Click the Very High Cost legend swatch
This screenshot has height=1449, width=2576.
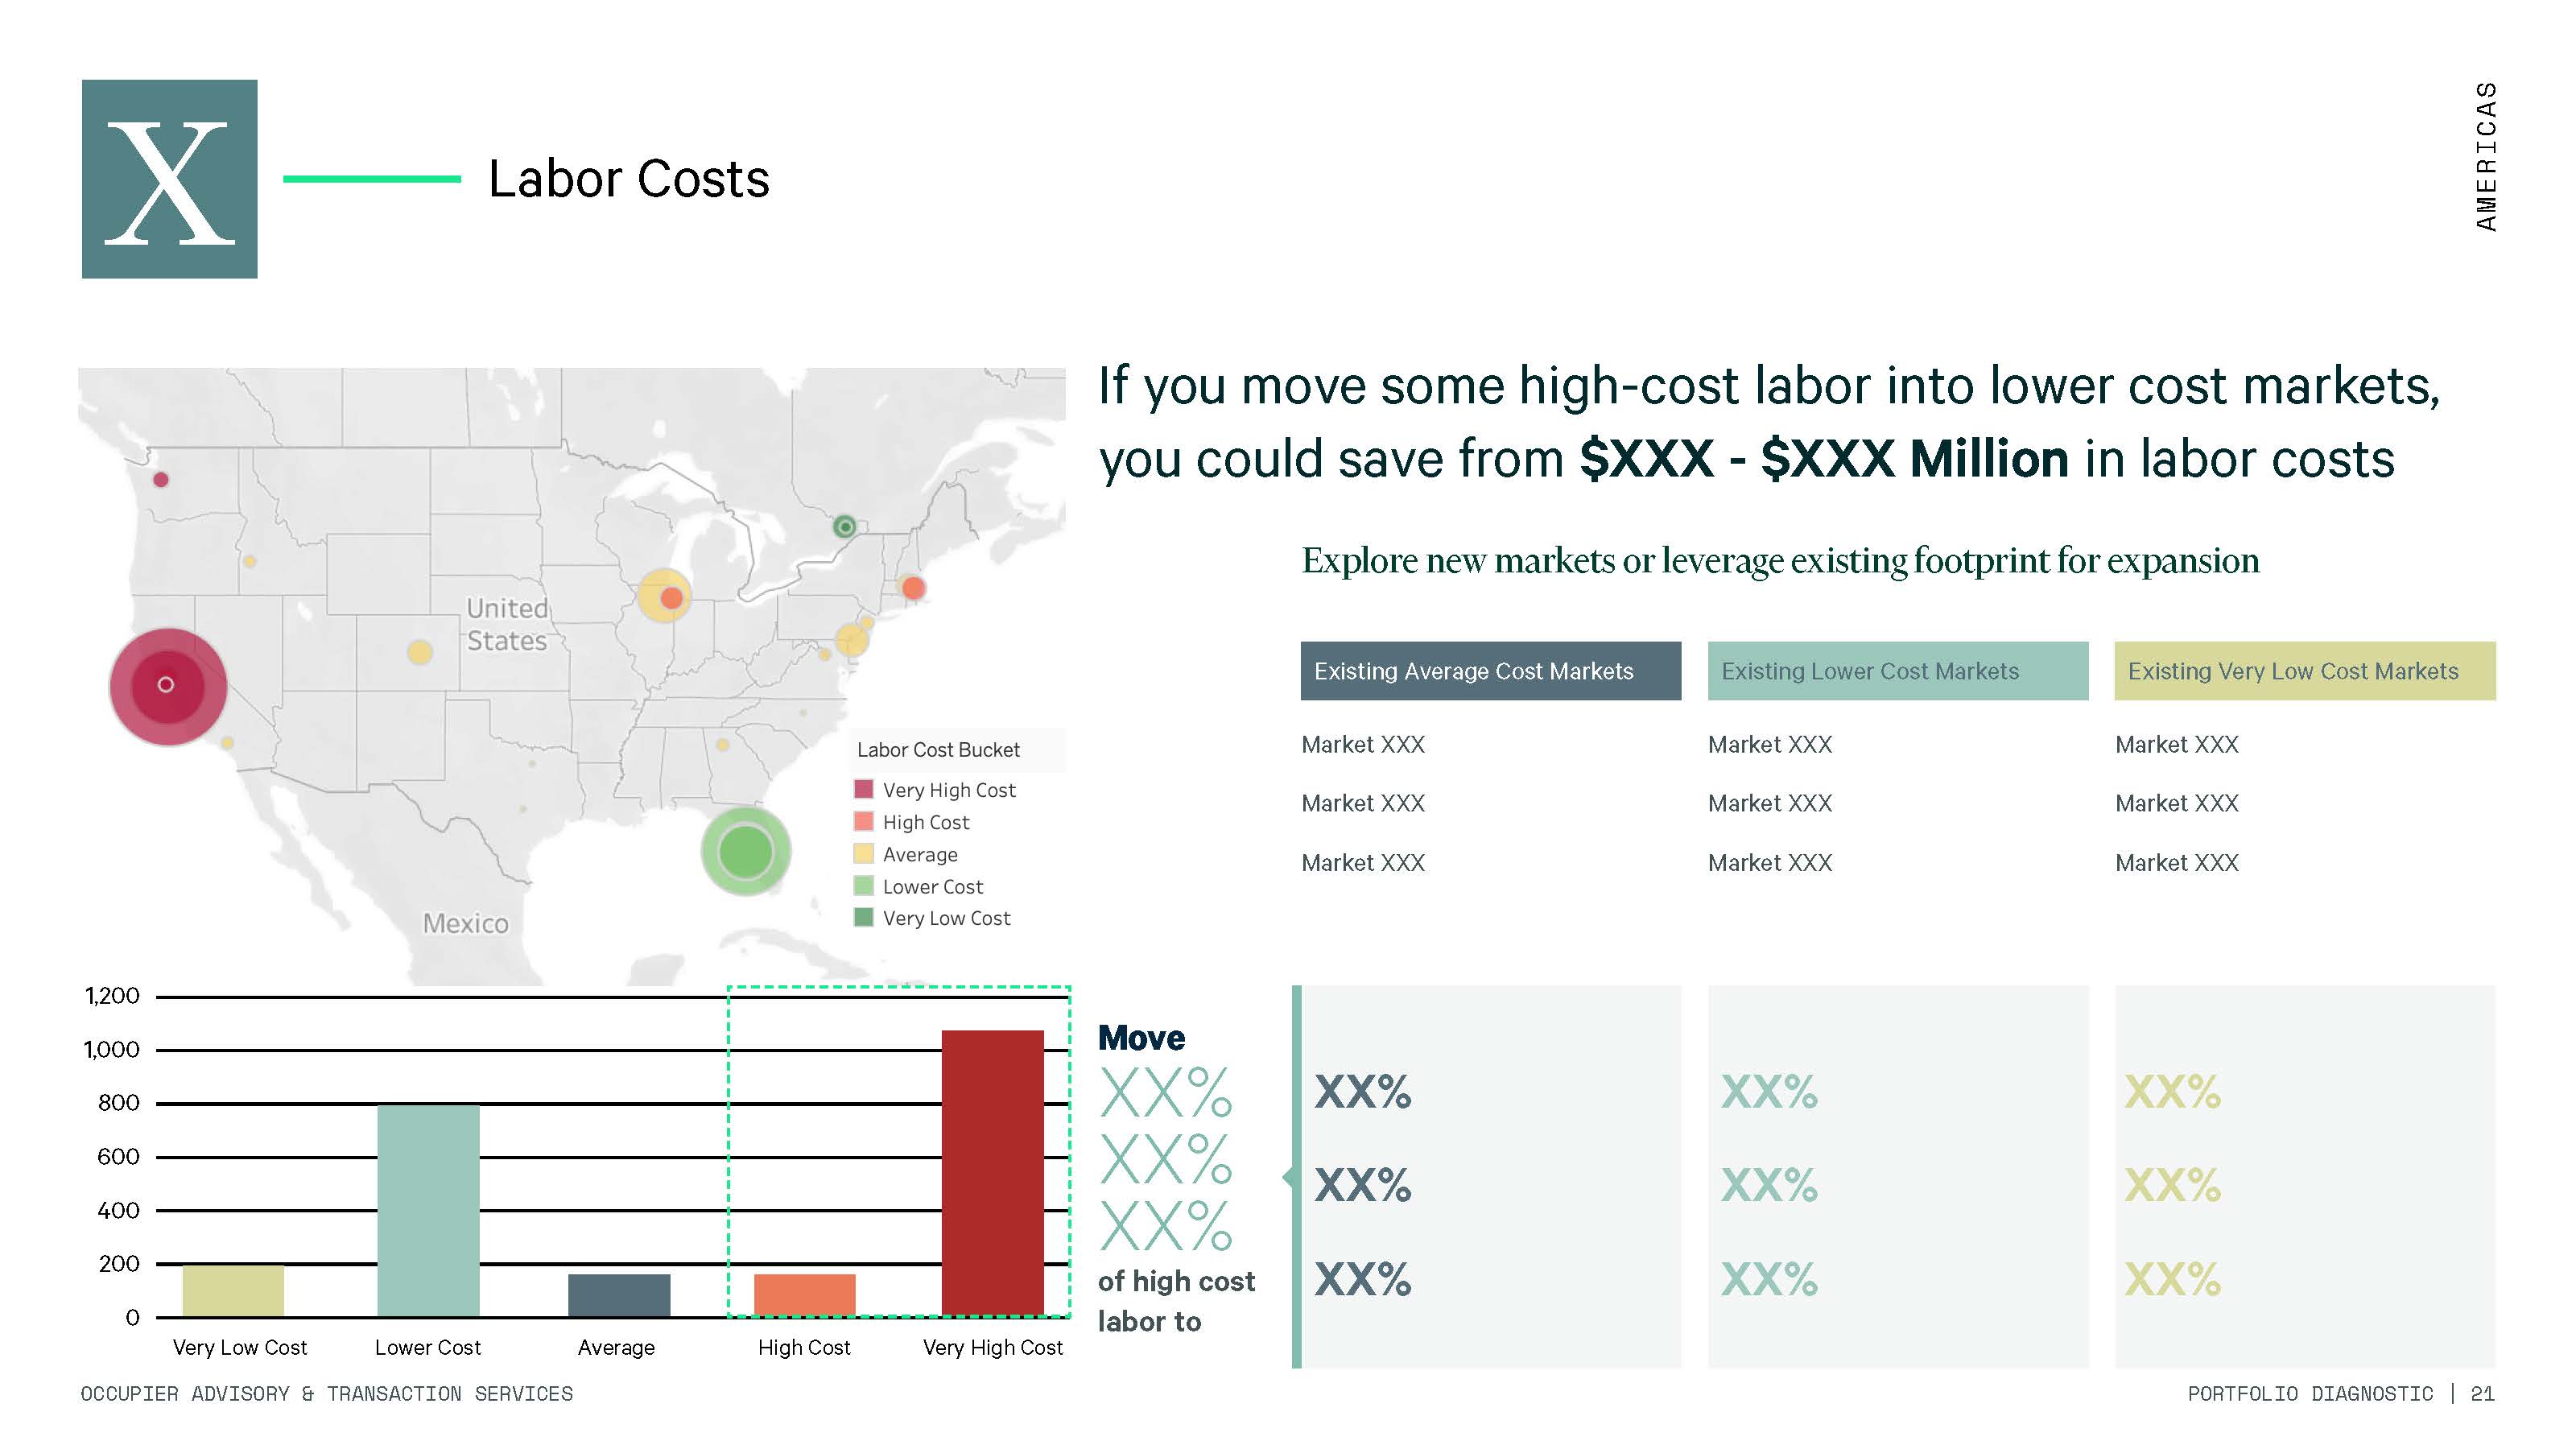pos(863,789)
